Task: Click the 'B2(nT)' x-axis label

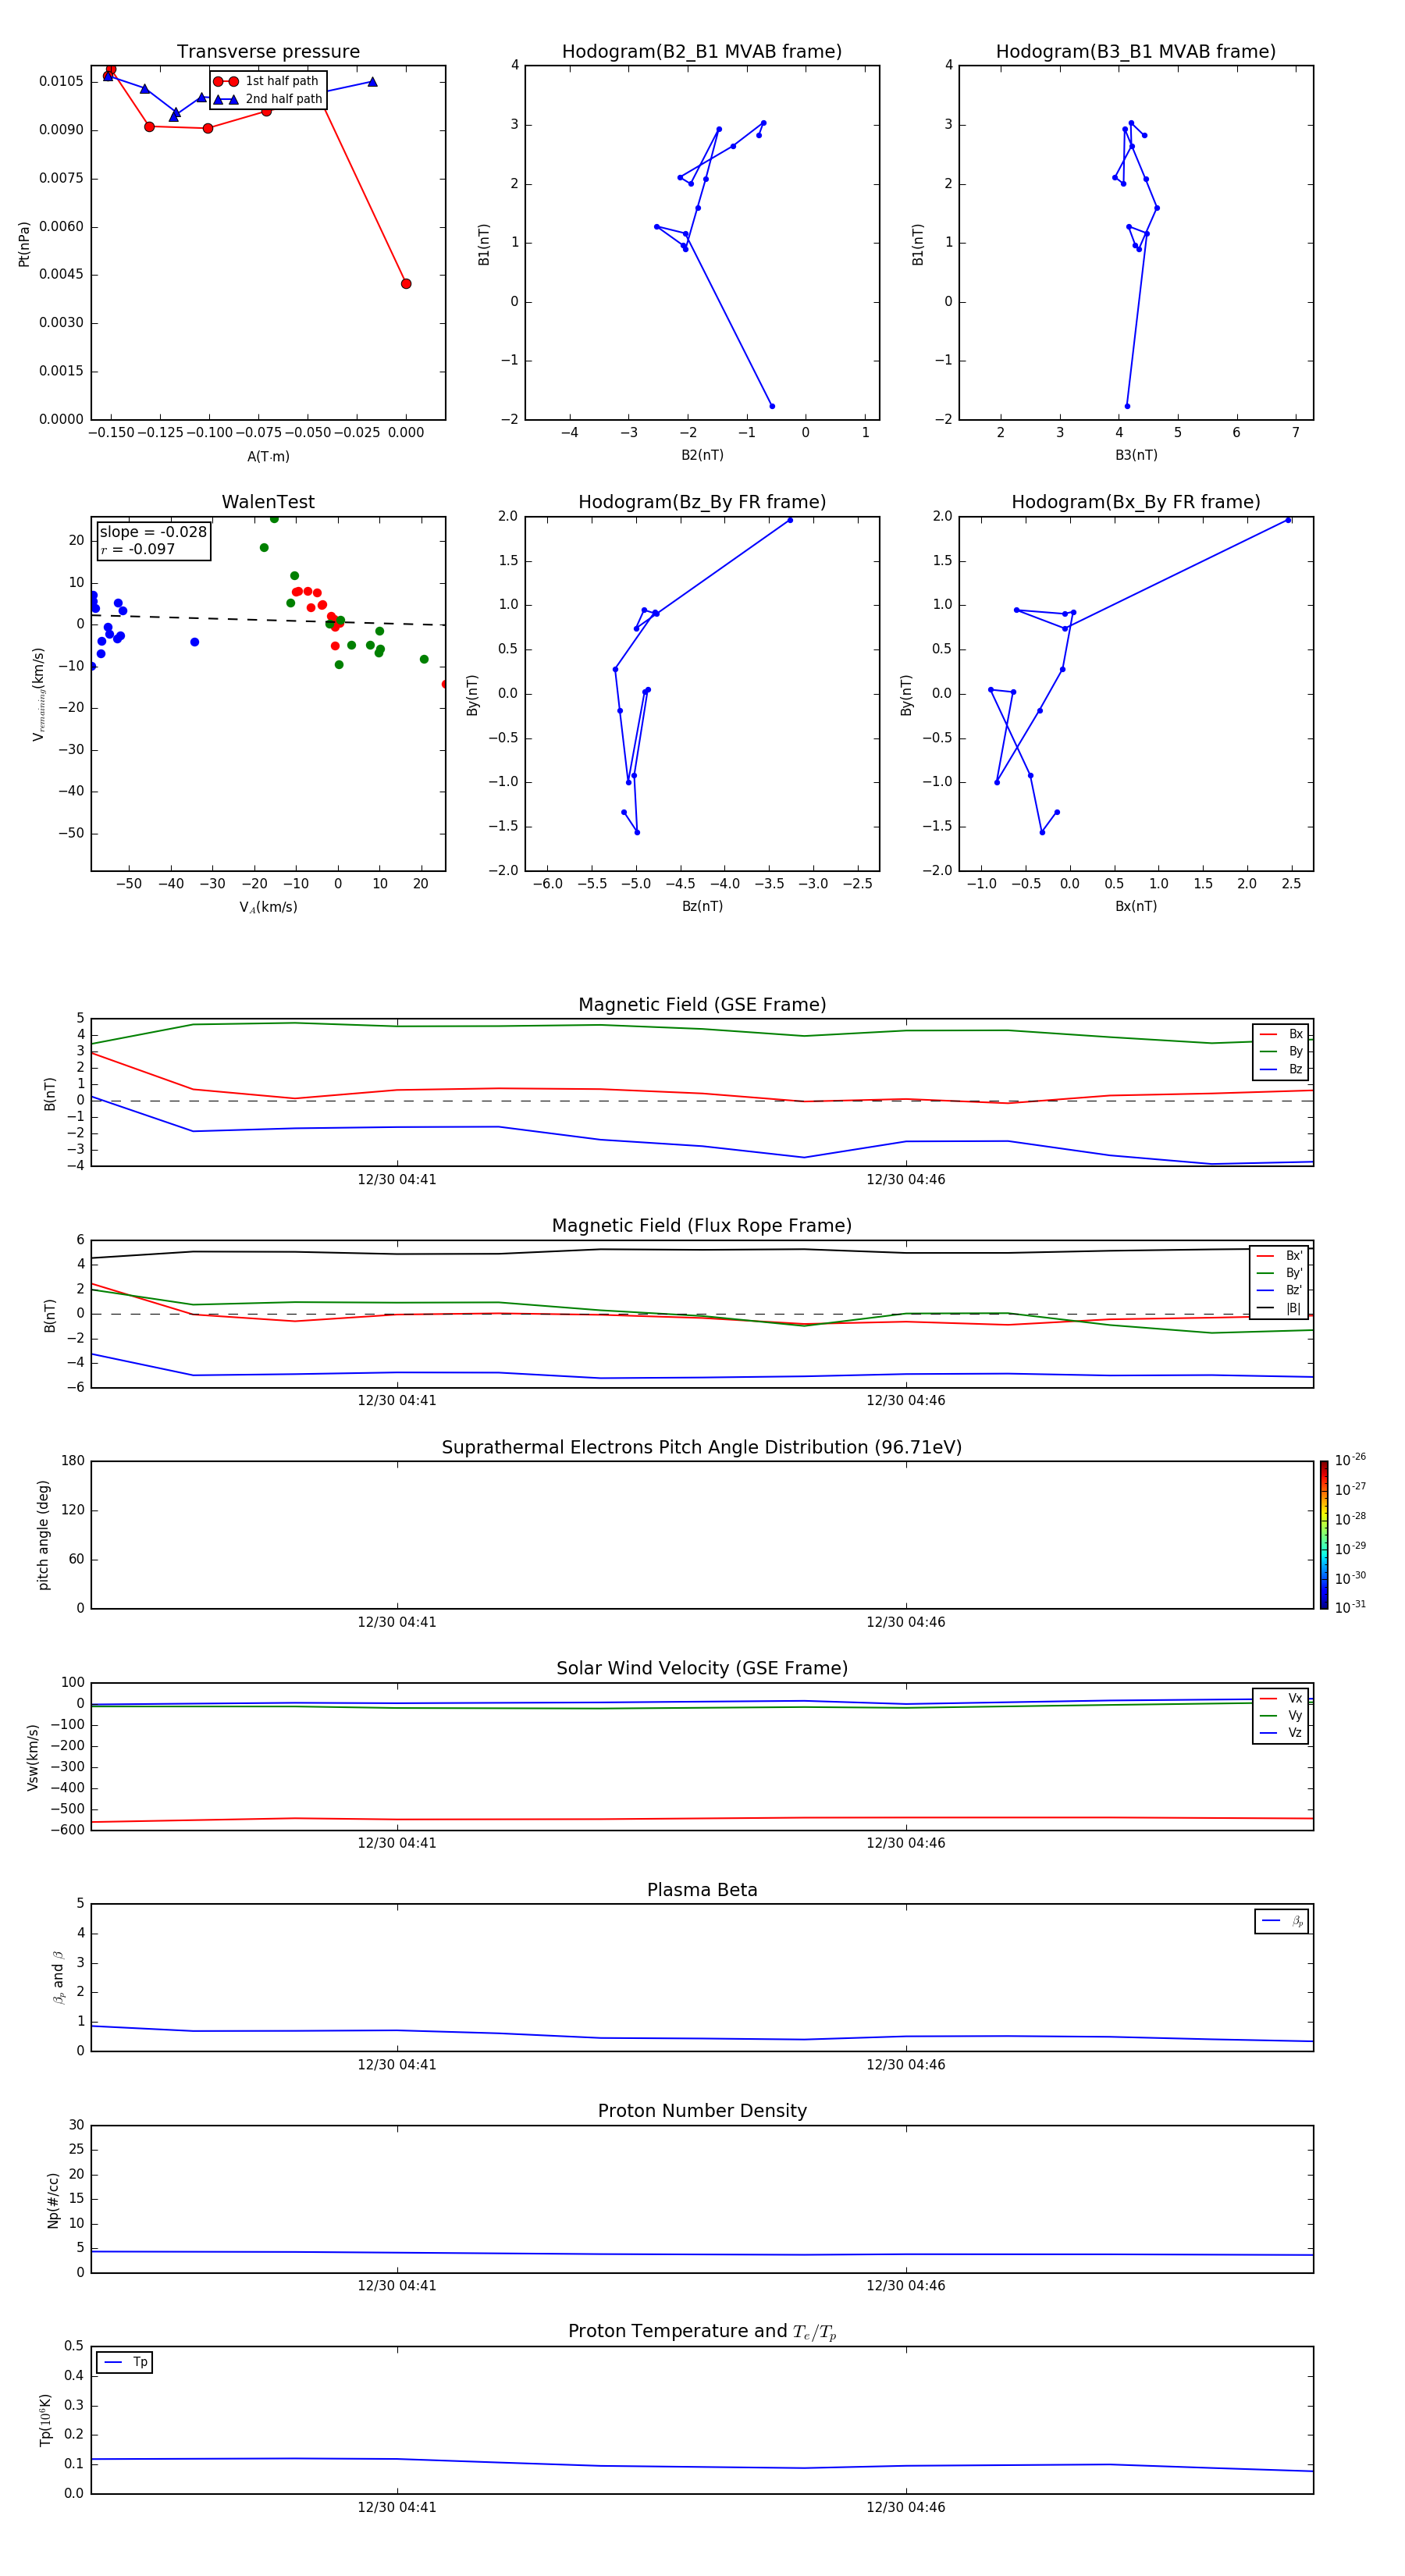Action: [x=702, y=455]
